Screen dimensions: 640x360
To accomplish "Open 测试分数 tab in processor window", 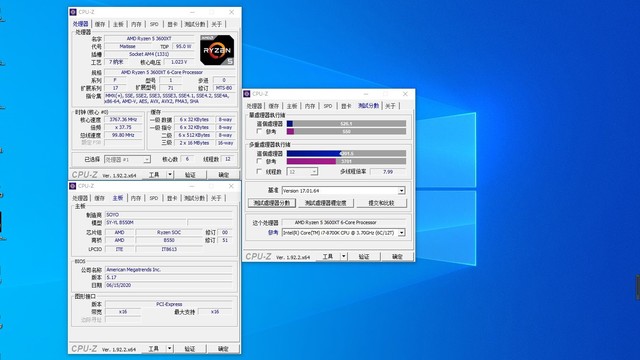I will [195, 24].
